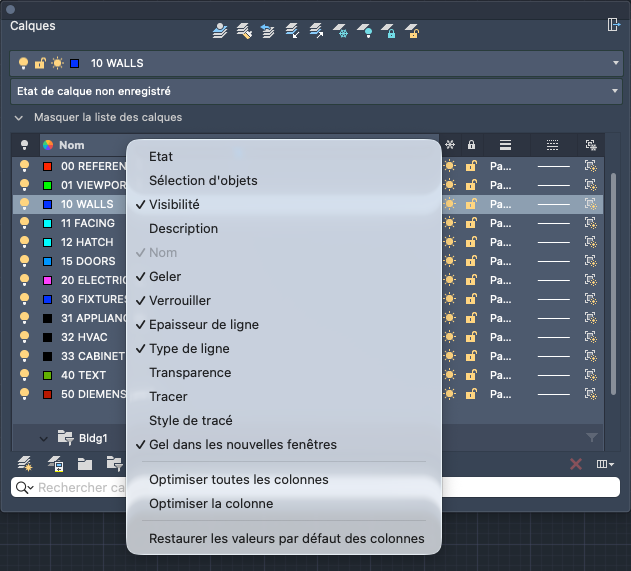
Task: Click the new viewport freeze column header
Action: click(x=591, y=145)
